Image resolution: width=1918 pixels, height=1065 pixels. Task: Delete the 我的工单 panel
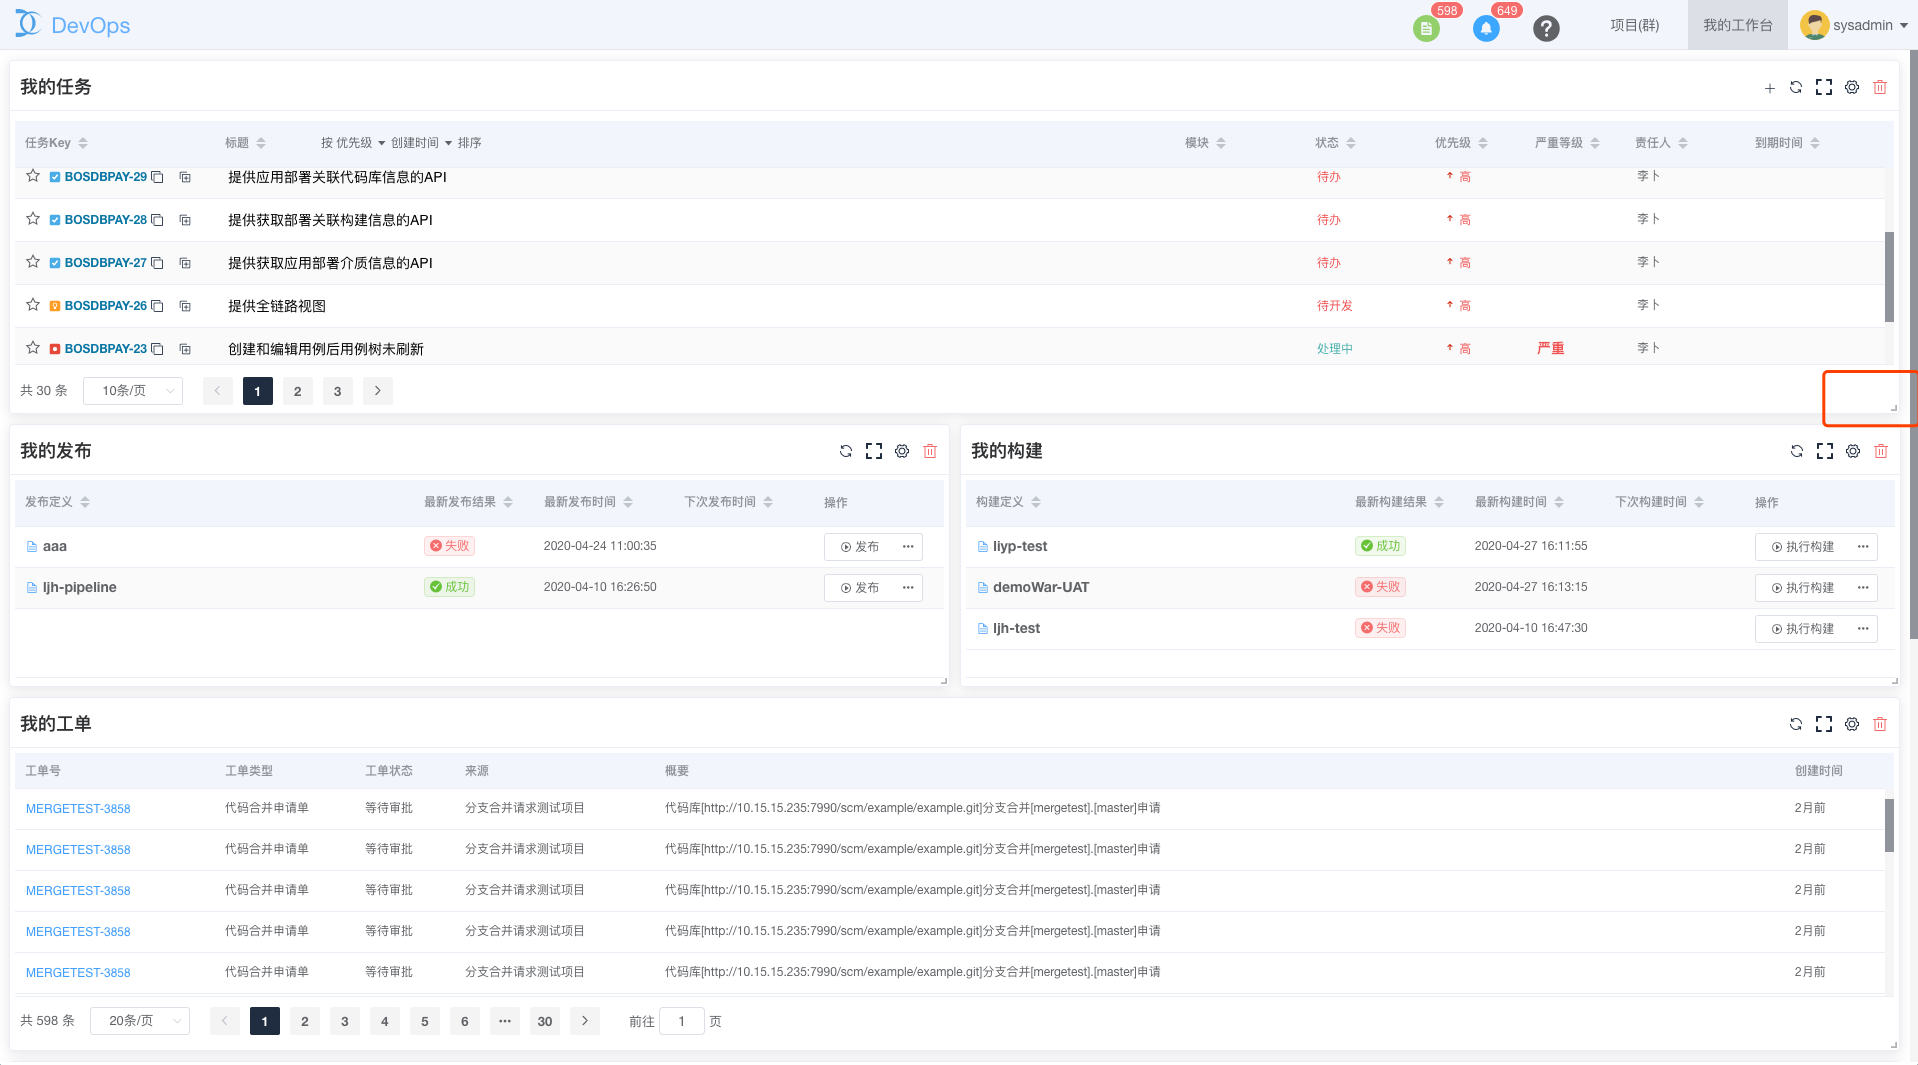tap(1880, 724)
